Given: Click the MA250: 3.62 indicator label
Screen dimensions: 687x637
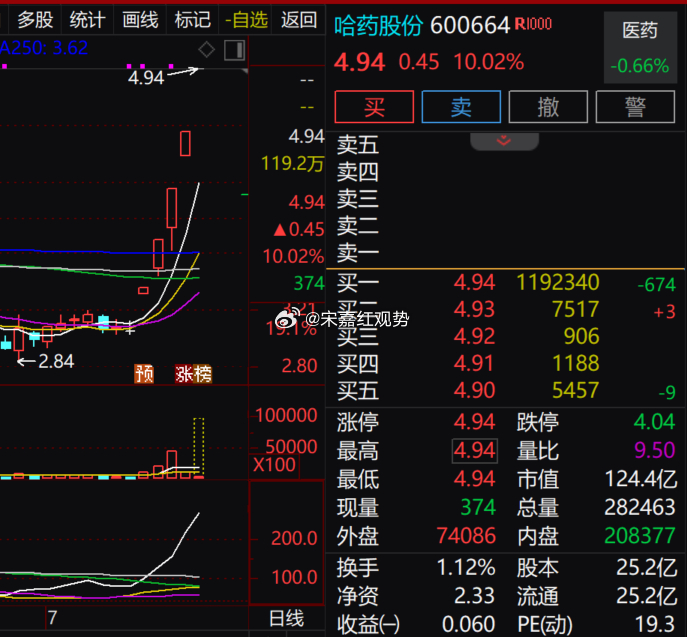Looking at the screenshot, I should pos(44,48).
